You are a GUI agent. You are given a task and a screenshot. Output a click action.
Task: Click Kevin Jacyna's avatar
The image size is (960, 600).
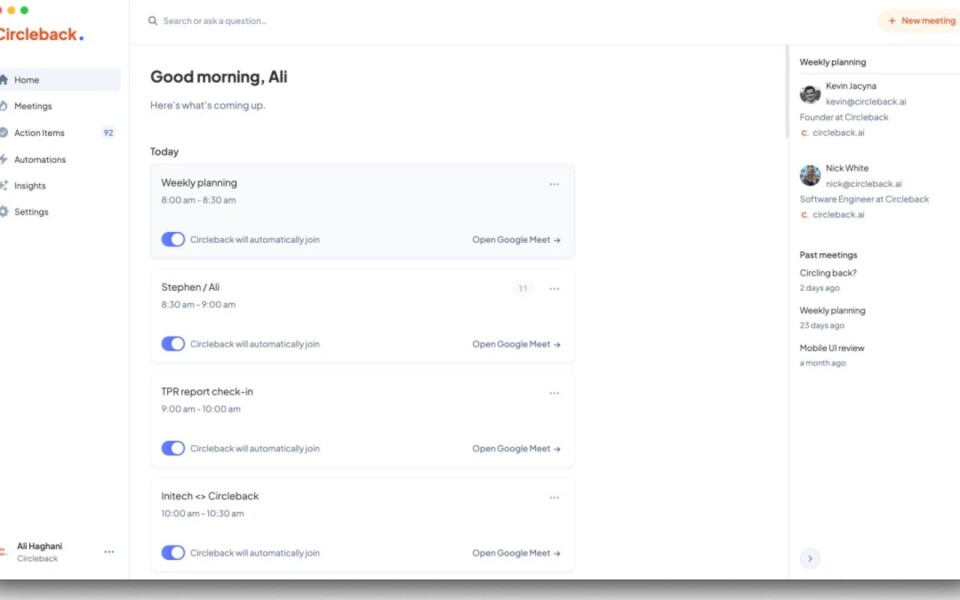pyautogui.click(x=810, y=94)
